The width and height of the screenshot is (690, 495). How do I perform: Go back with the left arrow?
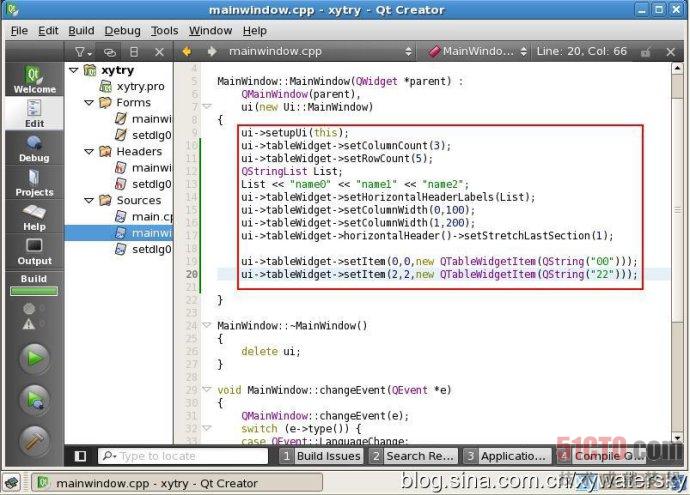(x=187, y=51)
